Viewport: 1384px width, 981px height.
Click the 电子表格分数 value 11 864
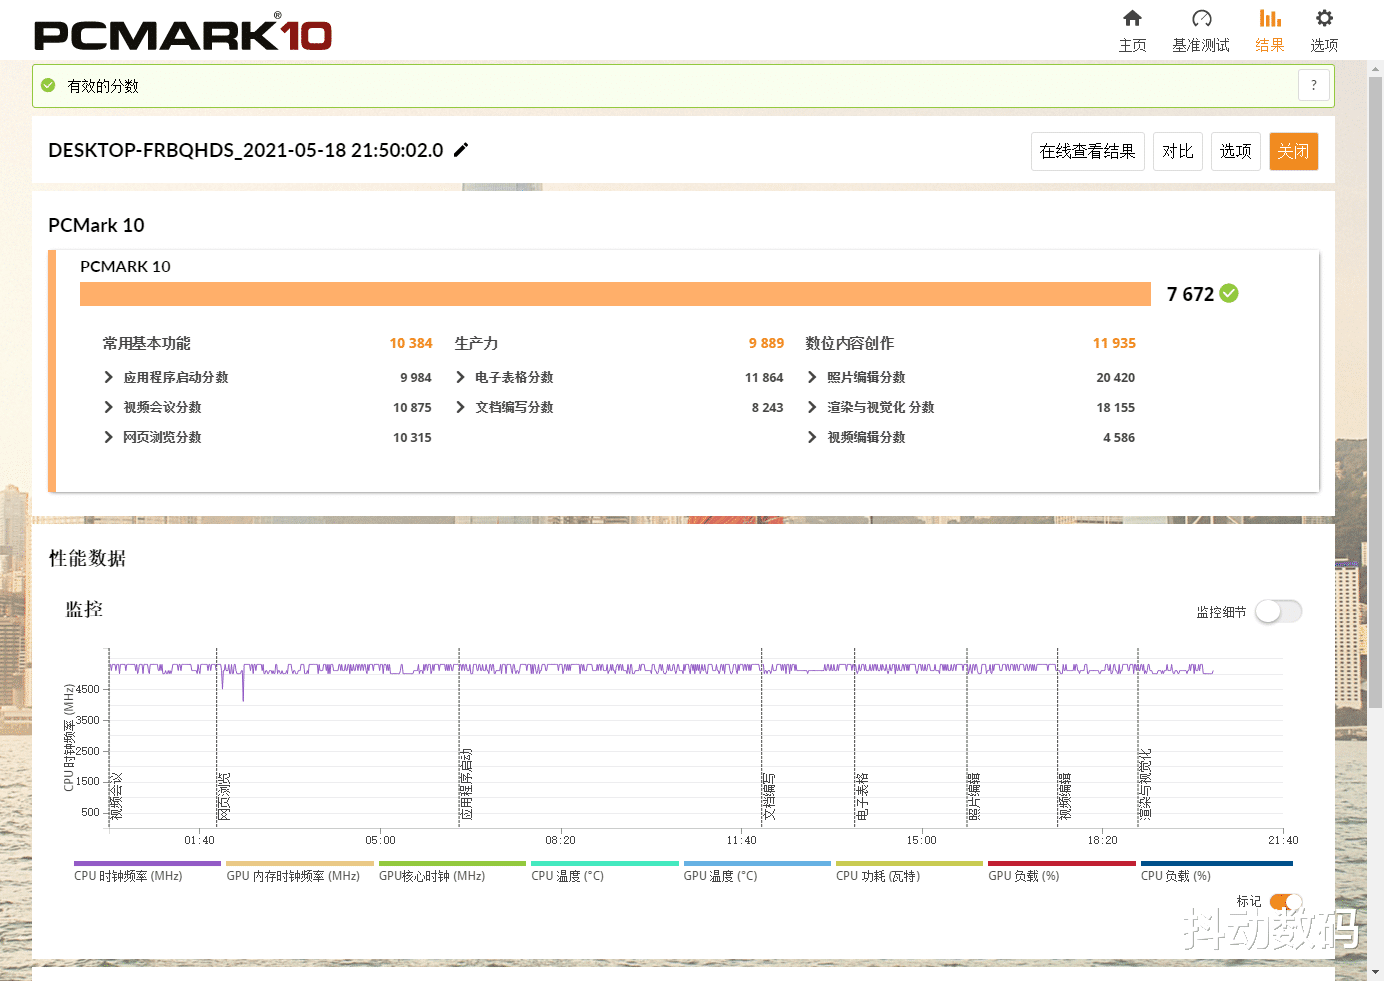764,377
